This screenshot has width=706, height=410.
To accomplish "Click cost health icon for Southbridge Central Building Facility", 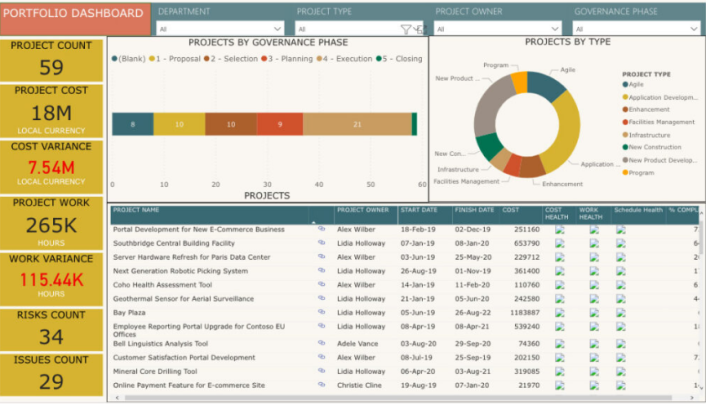I will (560, 243).
